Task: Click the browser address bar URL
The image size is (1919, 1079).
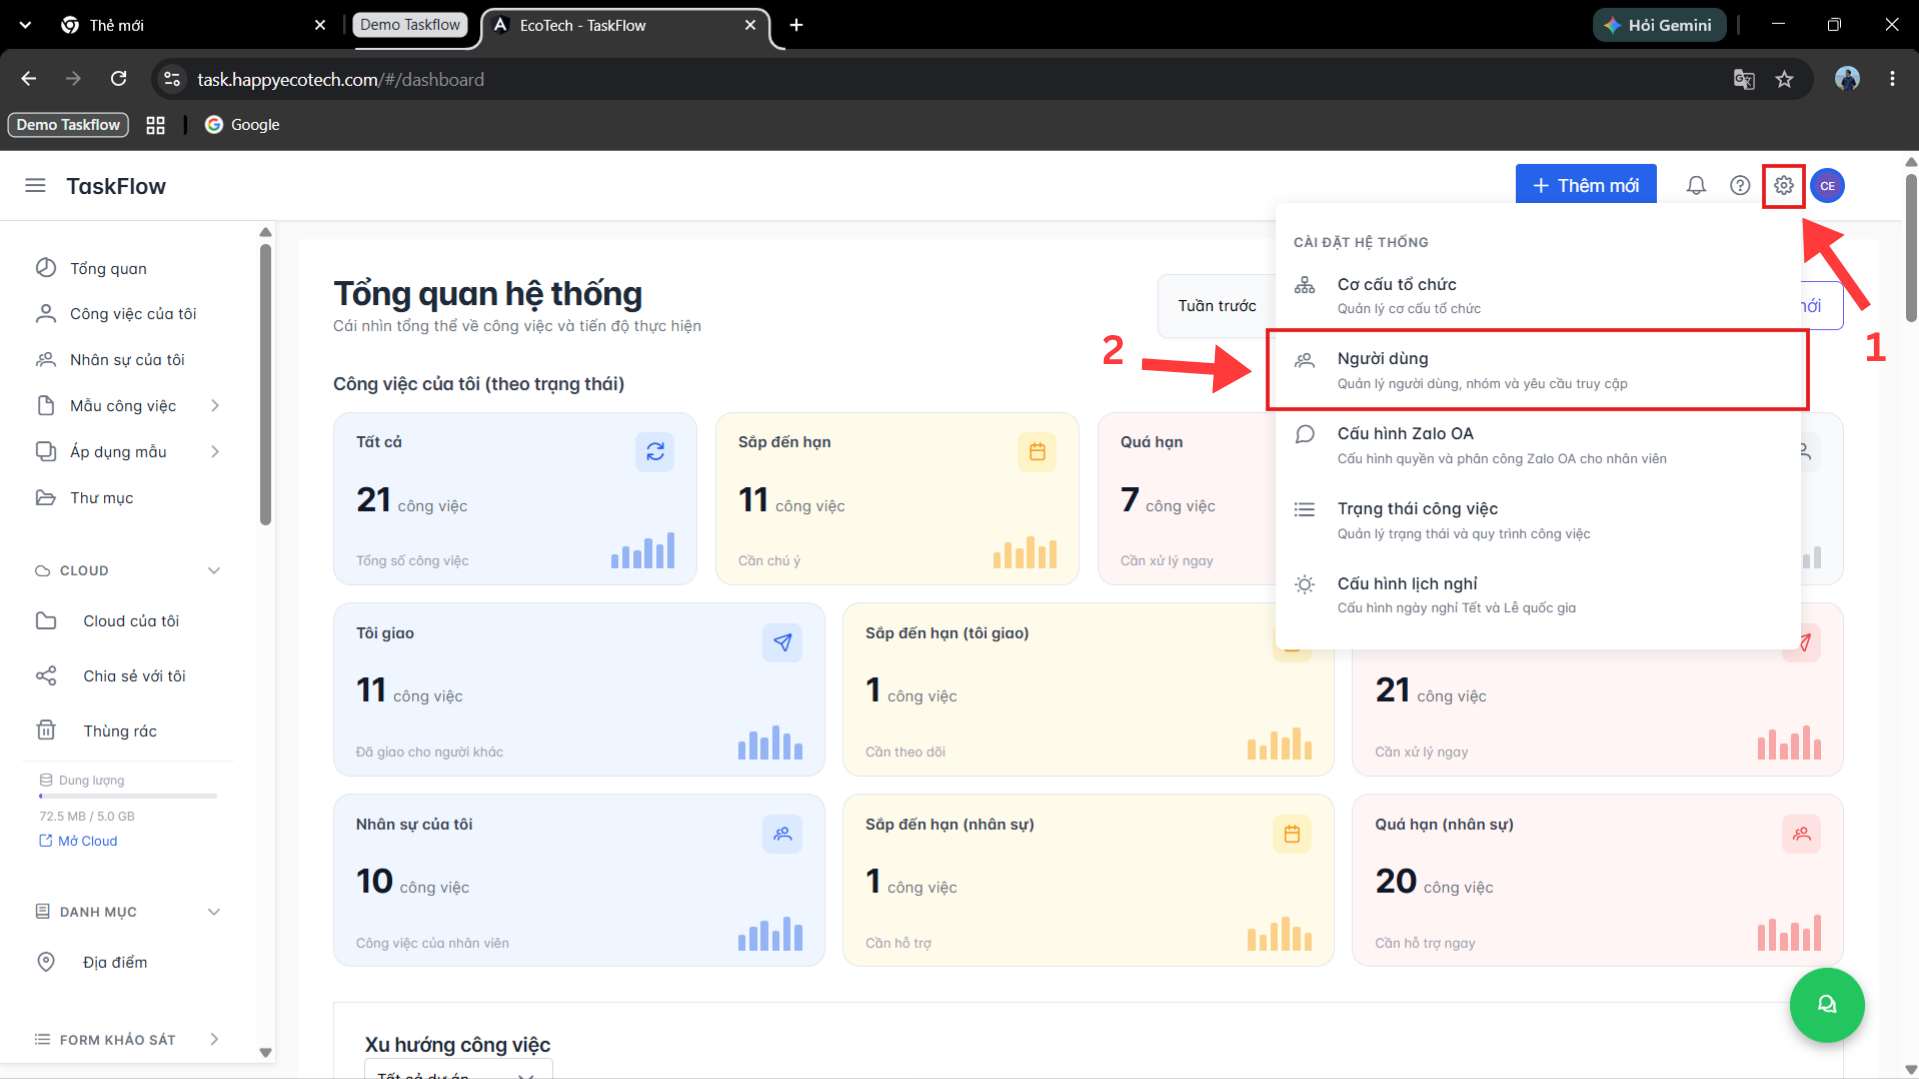Action: pos(341,79)
